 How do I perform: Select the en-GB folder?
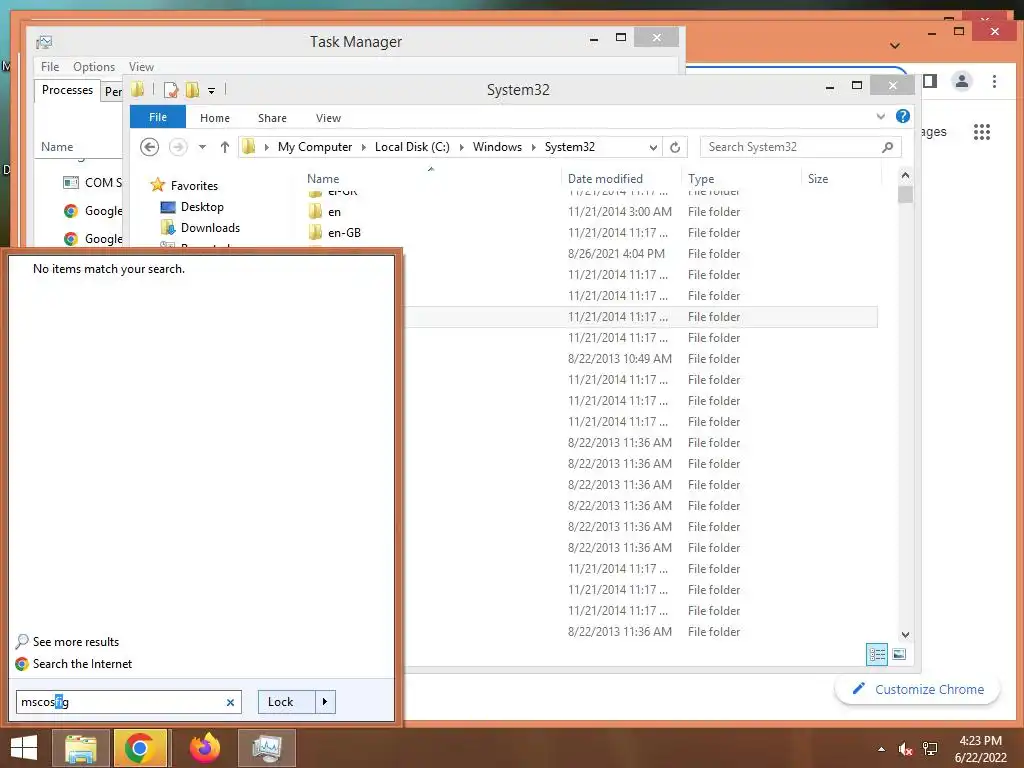[x=344, y=233]
